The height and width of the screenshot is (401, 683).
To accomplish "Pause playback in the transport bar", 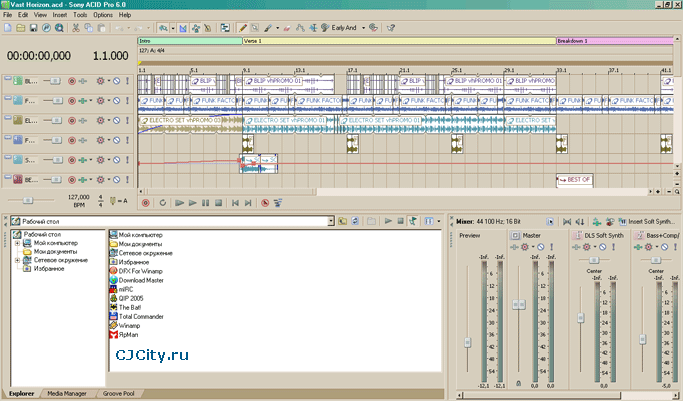I will tap(206, 203).
